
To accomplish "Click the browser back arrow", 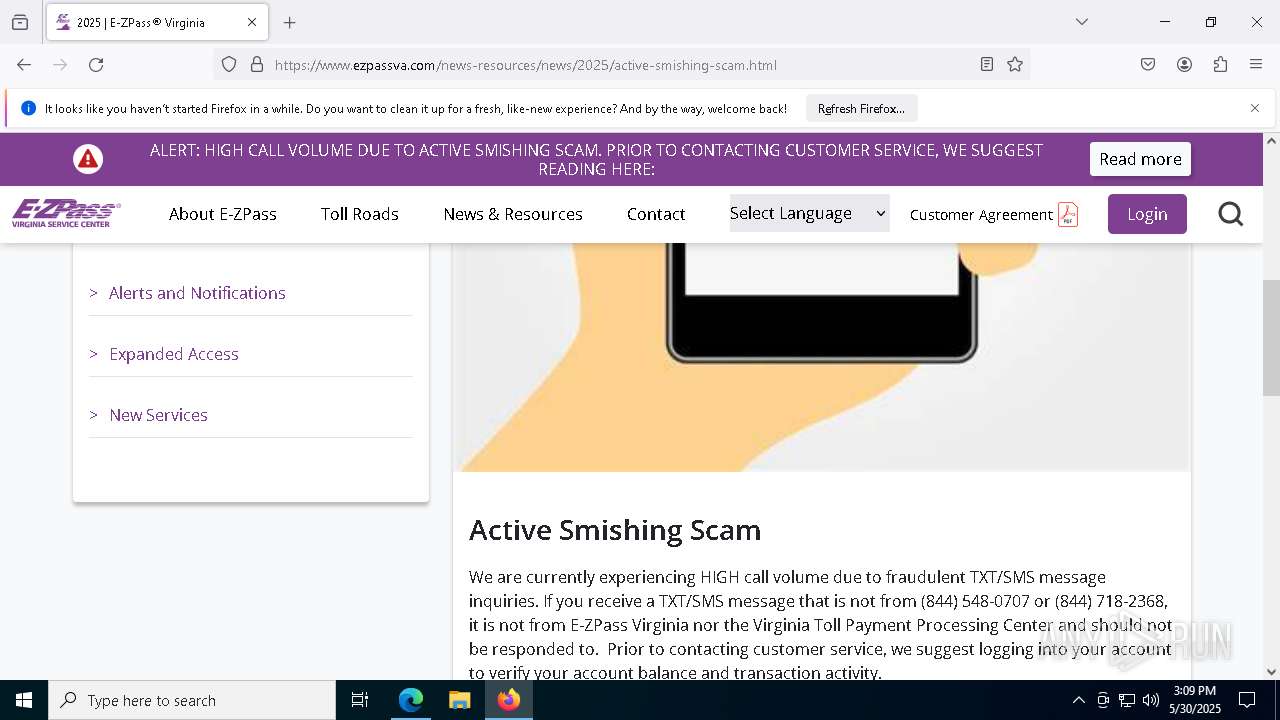I will coord(24,65).
